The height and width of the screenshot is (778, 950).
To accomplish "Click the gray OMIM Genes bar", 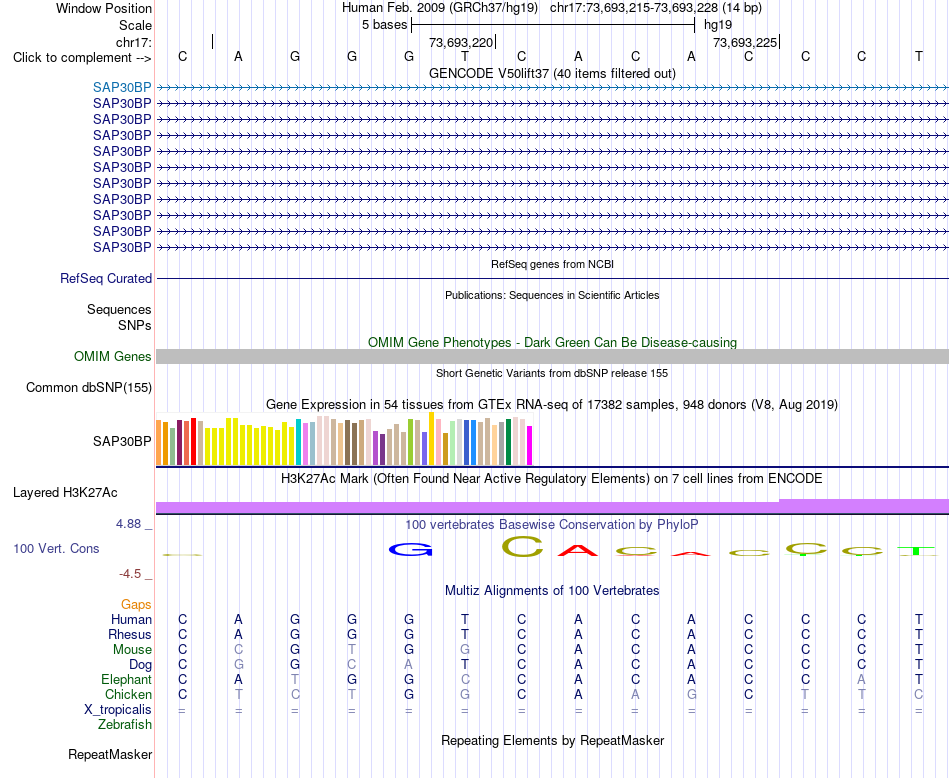I will click(552, 356).
